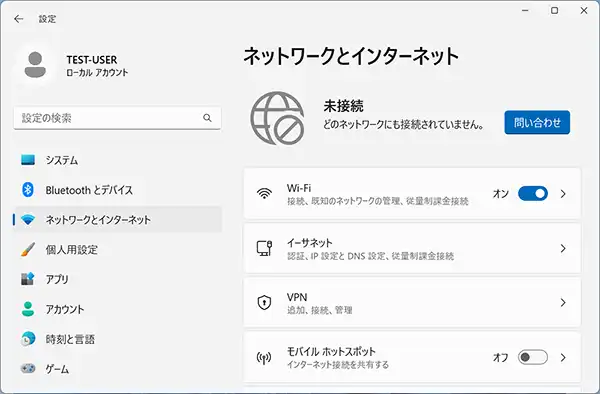
Task: Click the アカウント person icon
Action: (28, 309)
